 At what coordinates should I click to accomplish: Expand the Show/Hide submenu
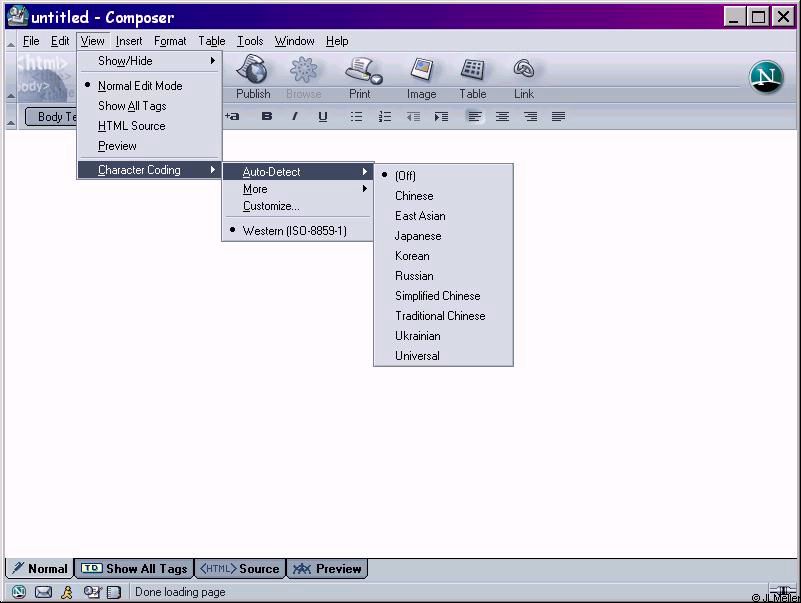150,61
